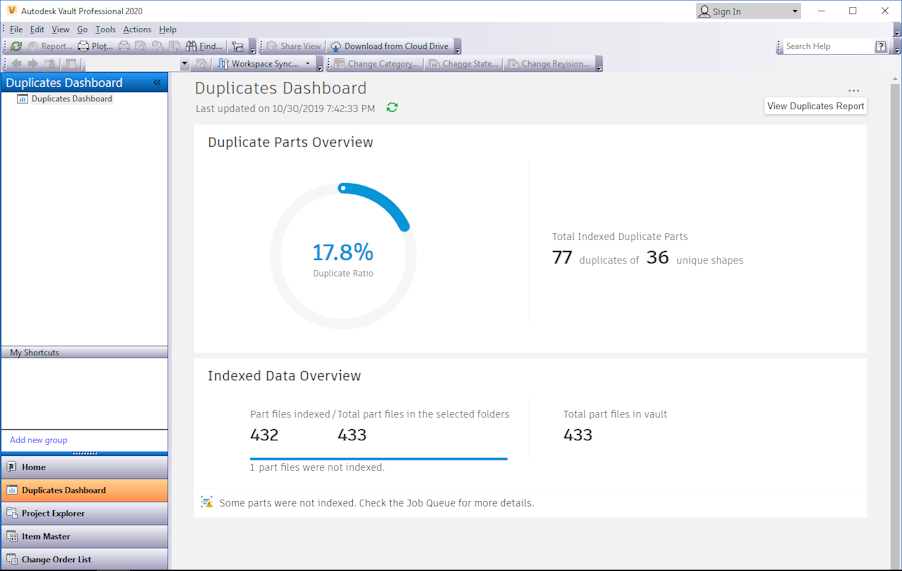
Task: Click Add new group link
Action: [39, 440]
